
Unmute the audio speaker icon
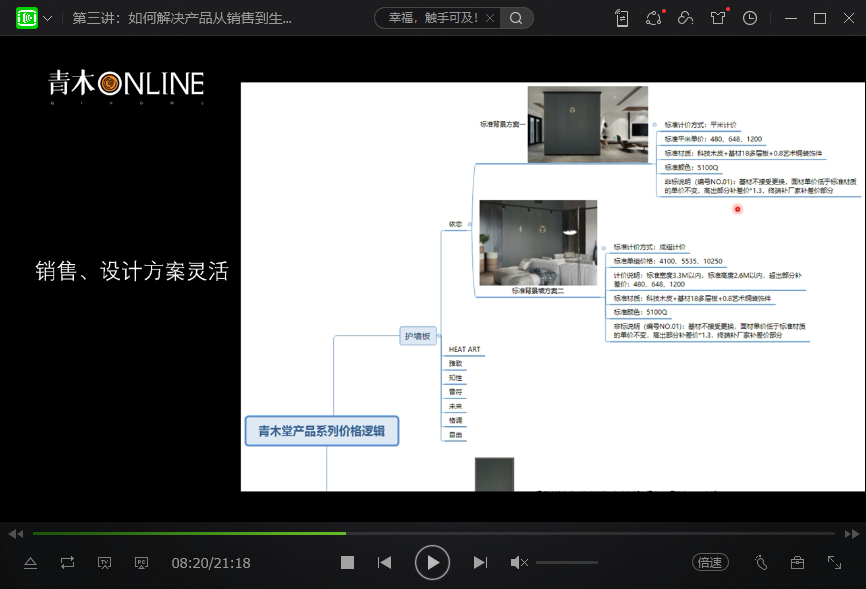(x=519, y=563)
